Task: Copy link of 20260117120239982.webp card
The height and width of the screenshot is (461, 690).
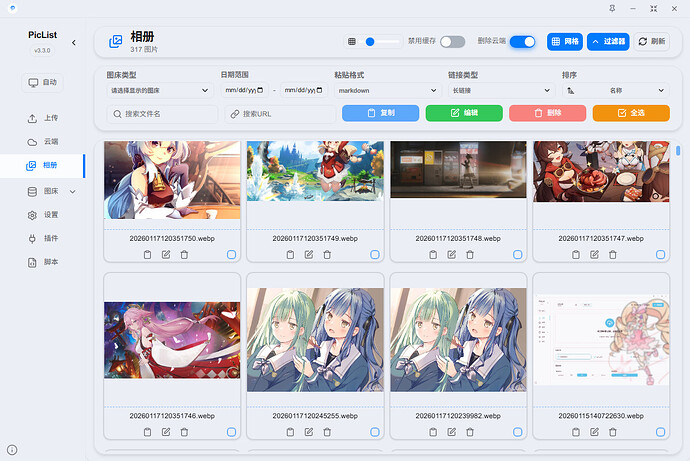Action: point(433,432)
